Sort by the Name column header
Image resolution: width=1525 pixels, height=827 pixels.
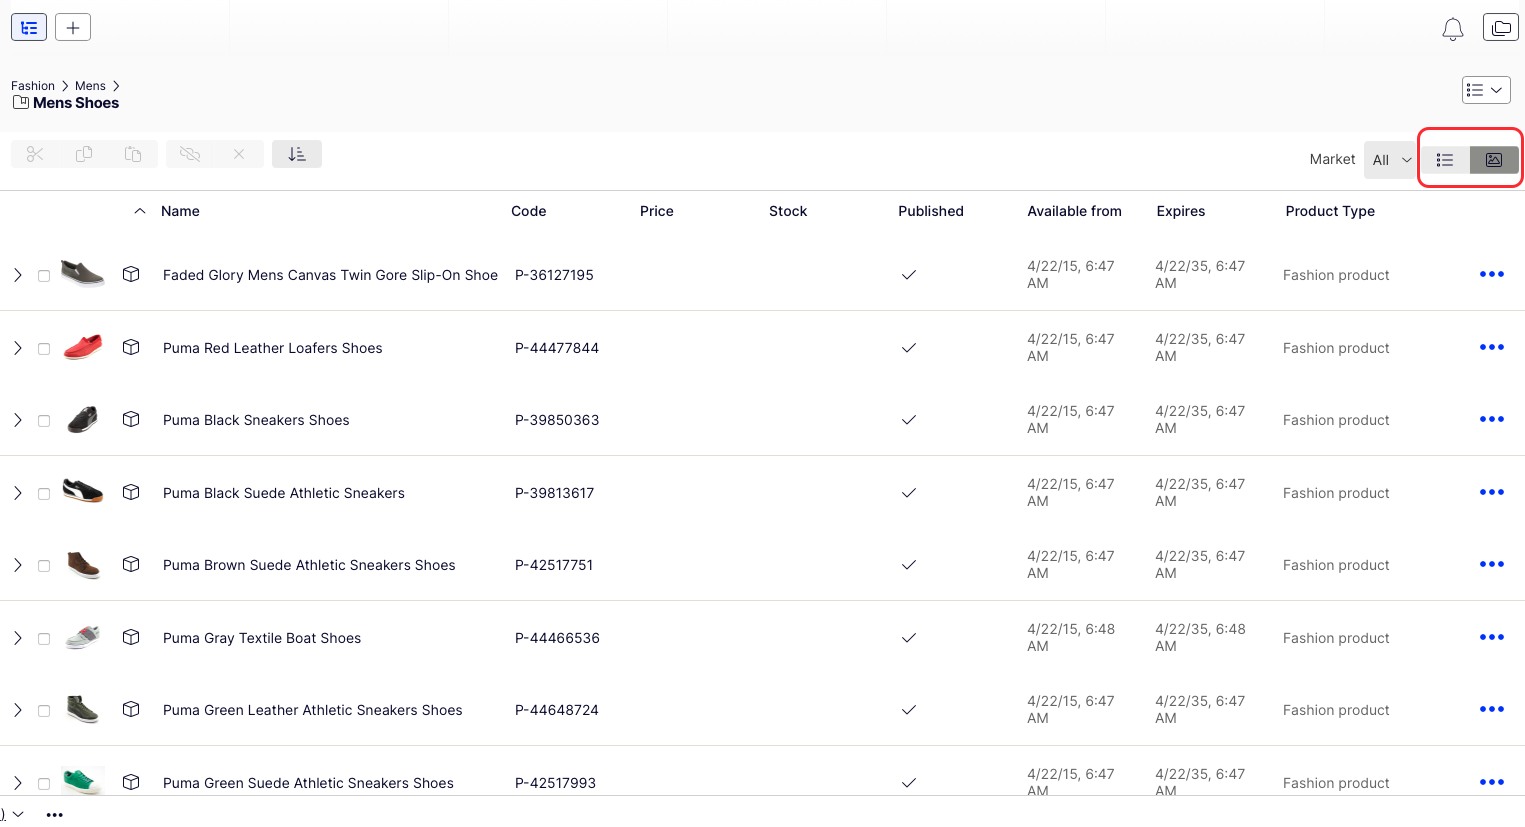click(x=180, y=211)
